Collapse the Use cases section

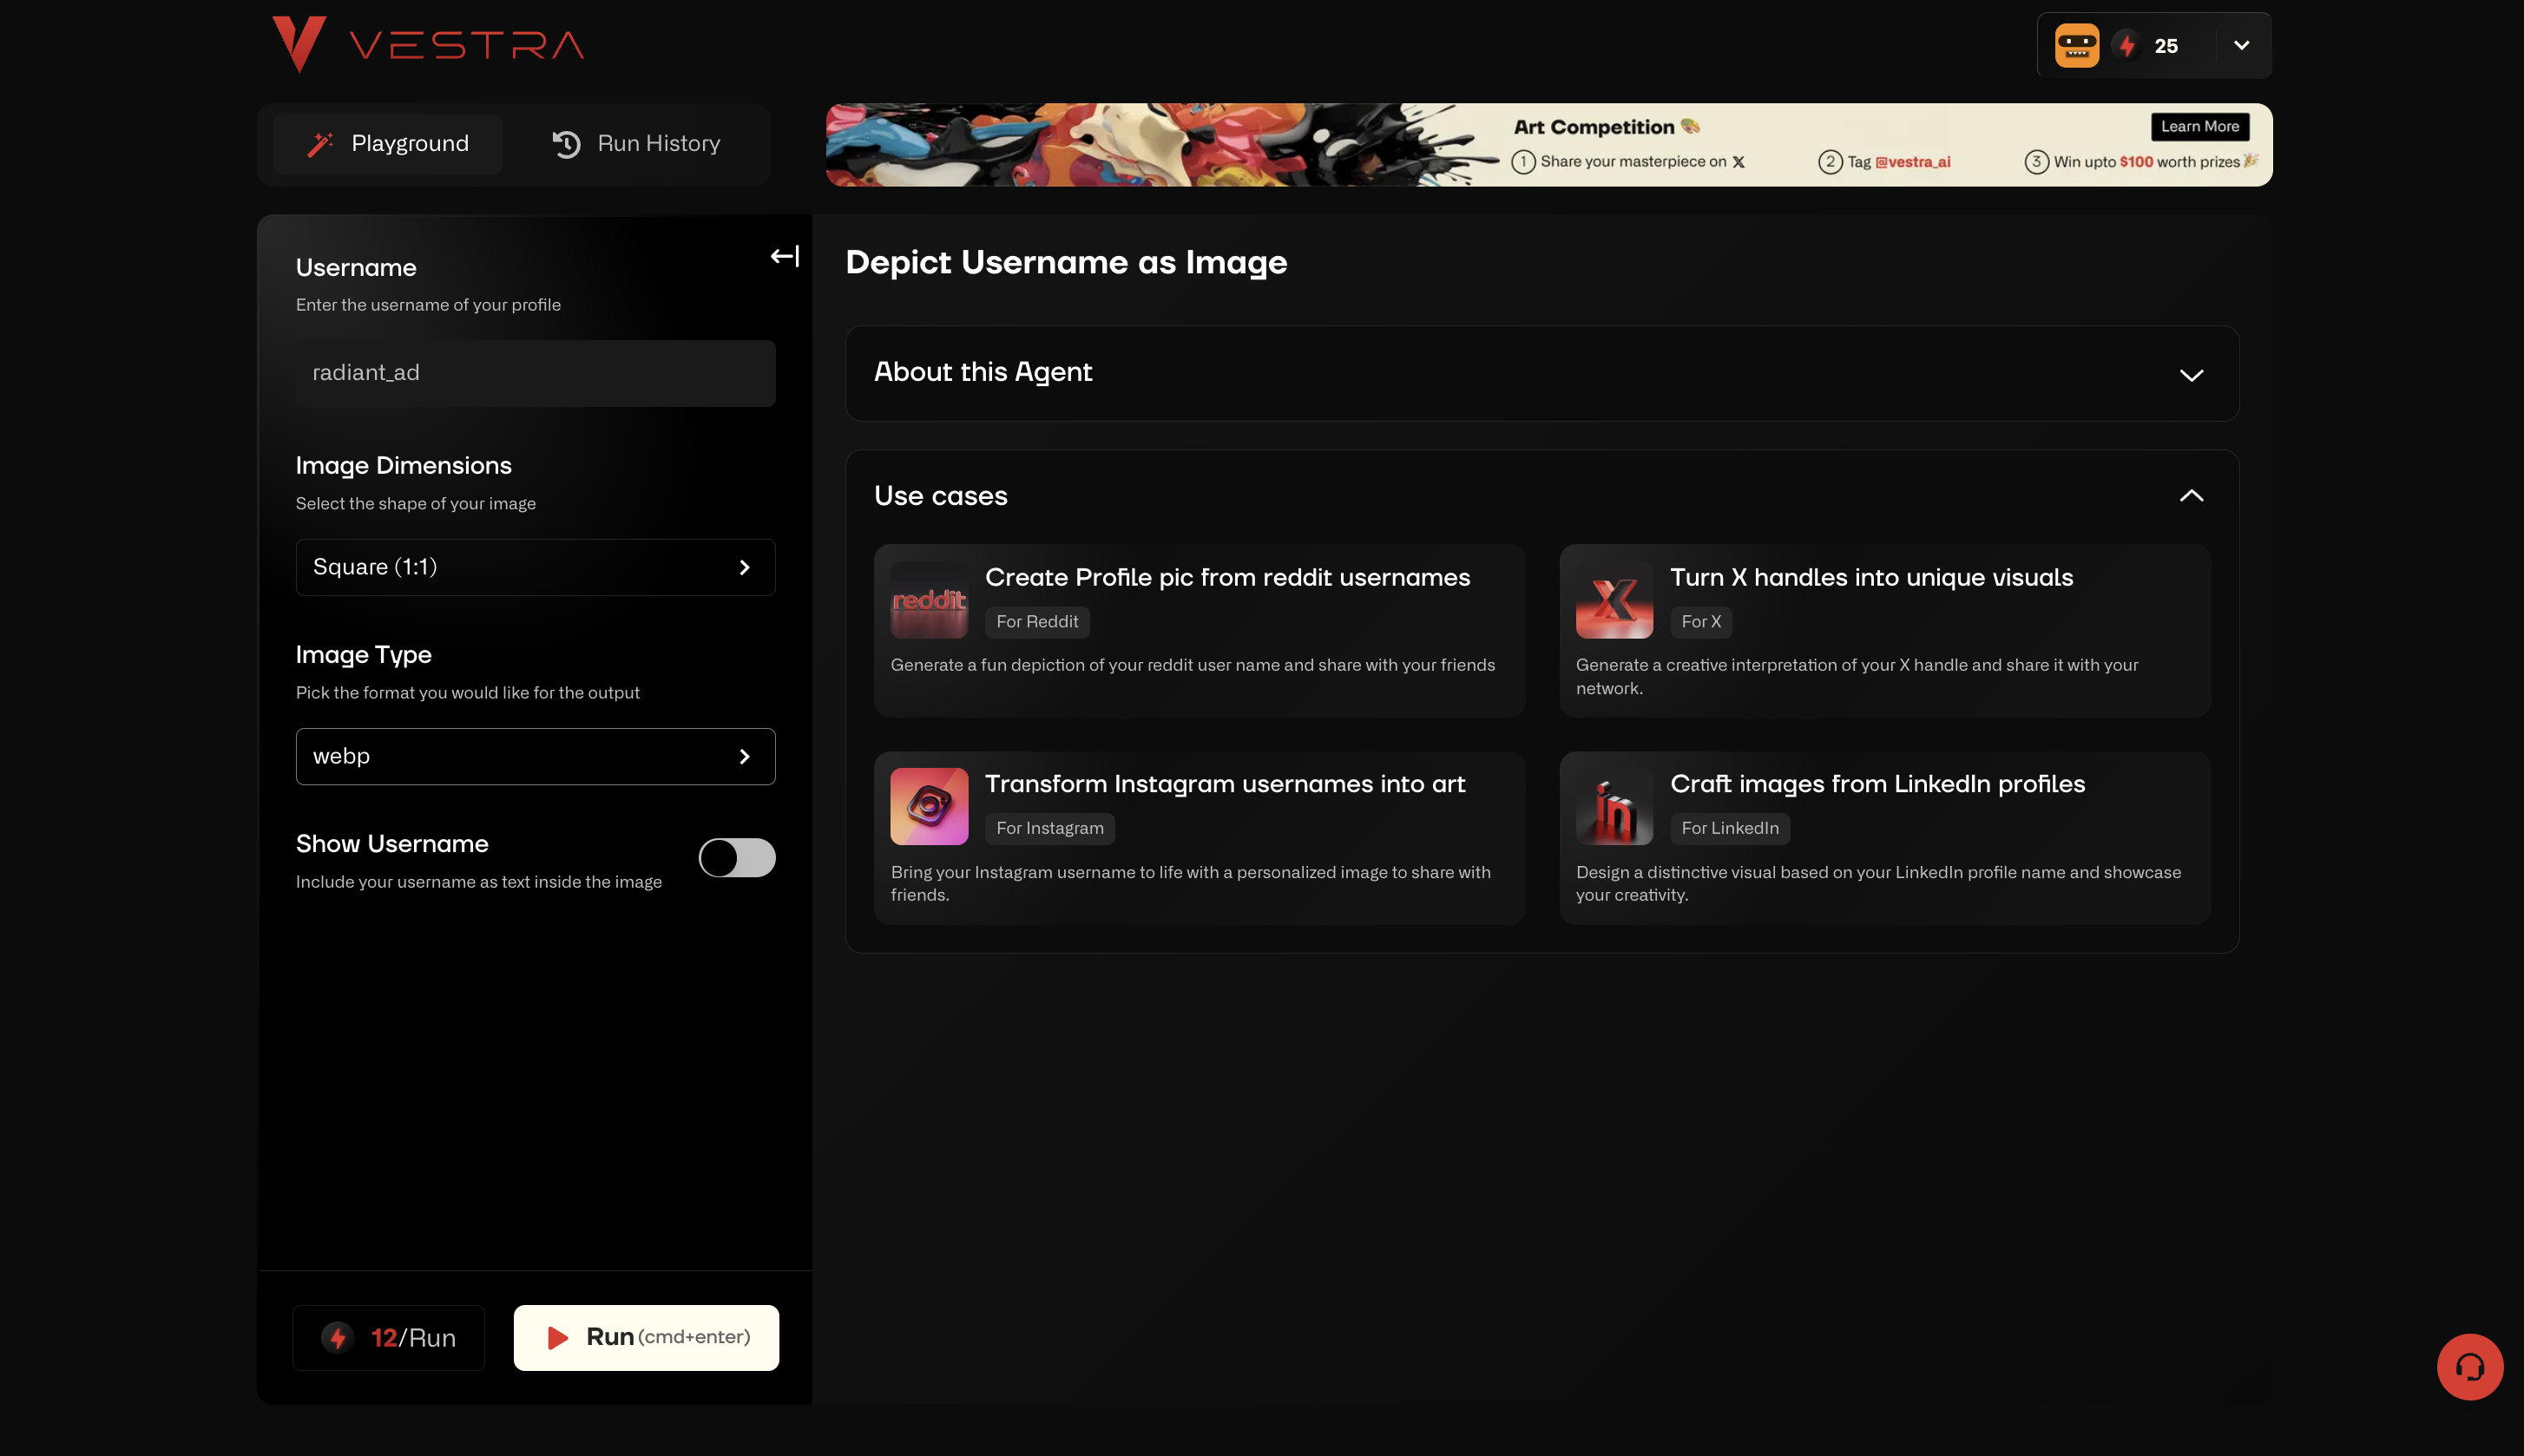click(x=2190, y=496)
